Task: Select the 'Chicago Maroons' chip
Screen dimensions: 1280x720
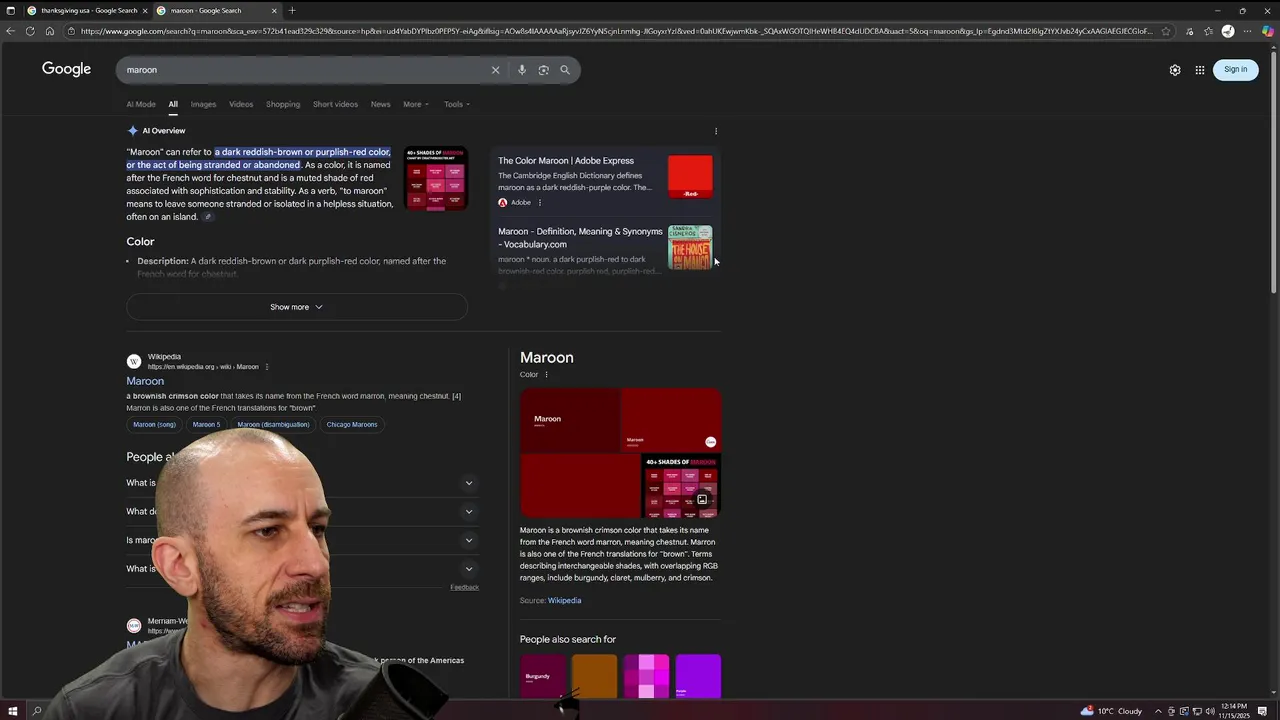Action: click(352, 424)
